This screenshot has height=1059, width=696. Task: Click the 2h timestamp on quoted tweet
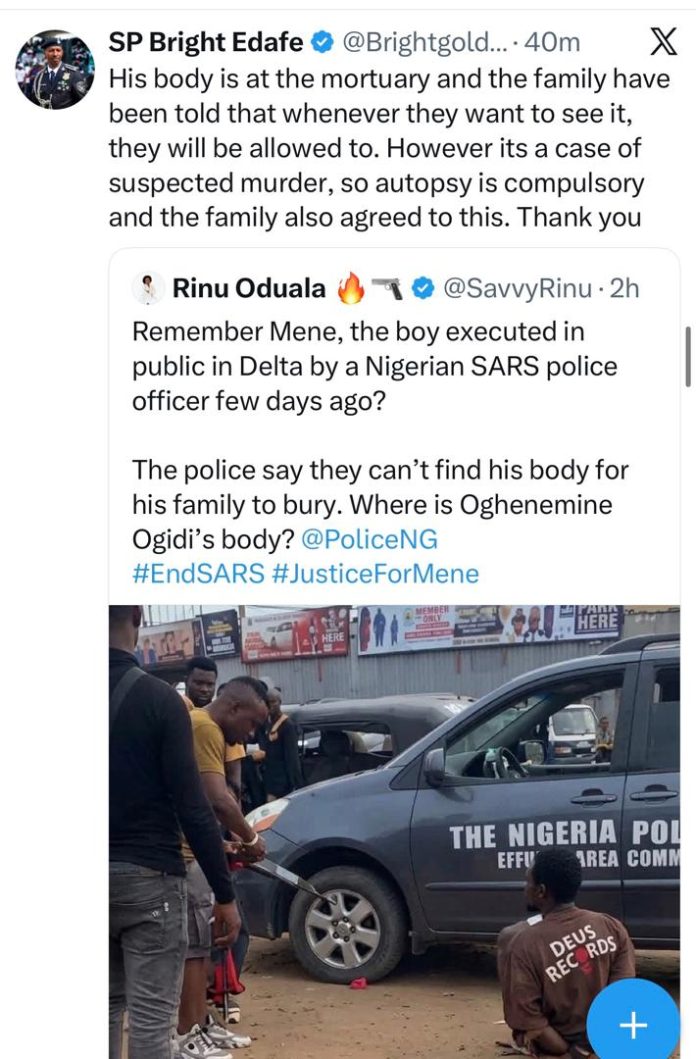click(624, 288)
